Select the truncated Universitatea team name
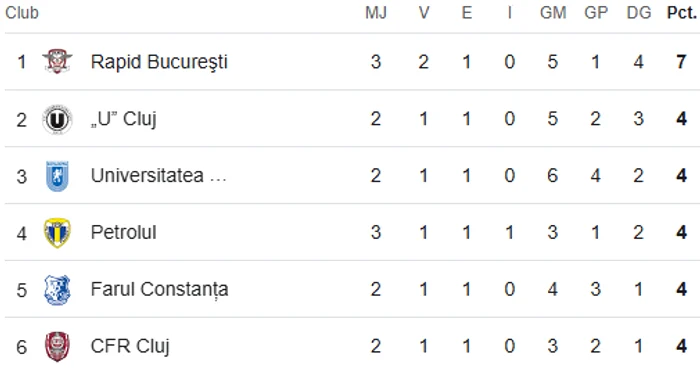 tap(158, 176)
